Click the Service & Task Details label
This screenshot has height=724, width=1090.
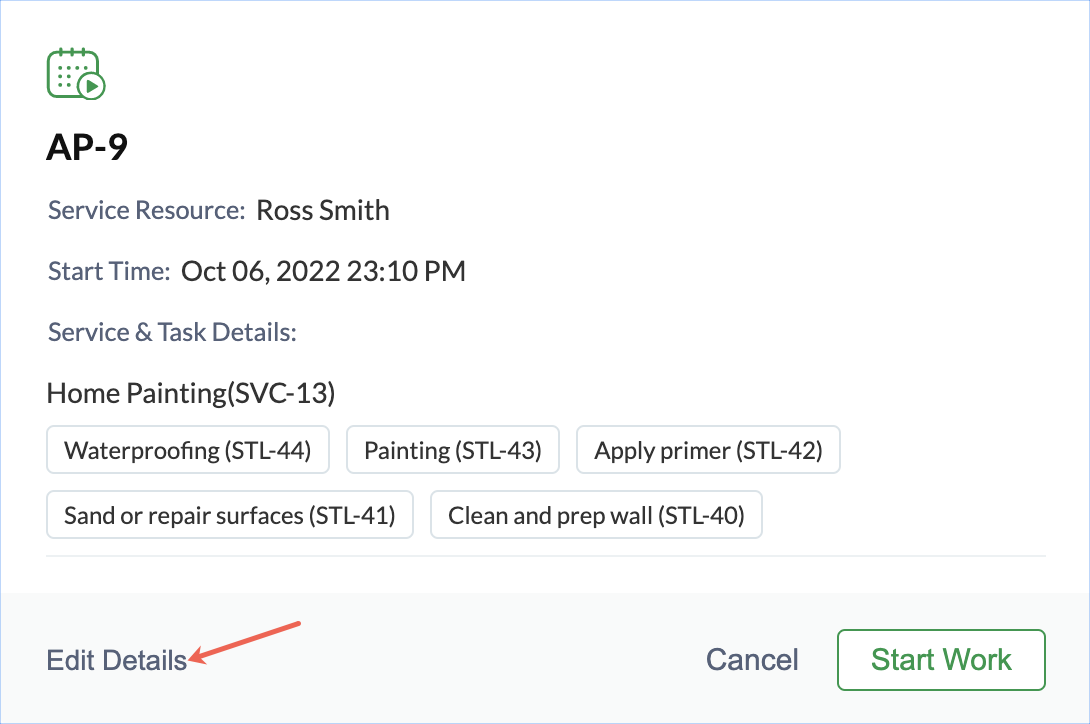pos(172,332)
